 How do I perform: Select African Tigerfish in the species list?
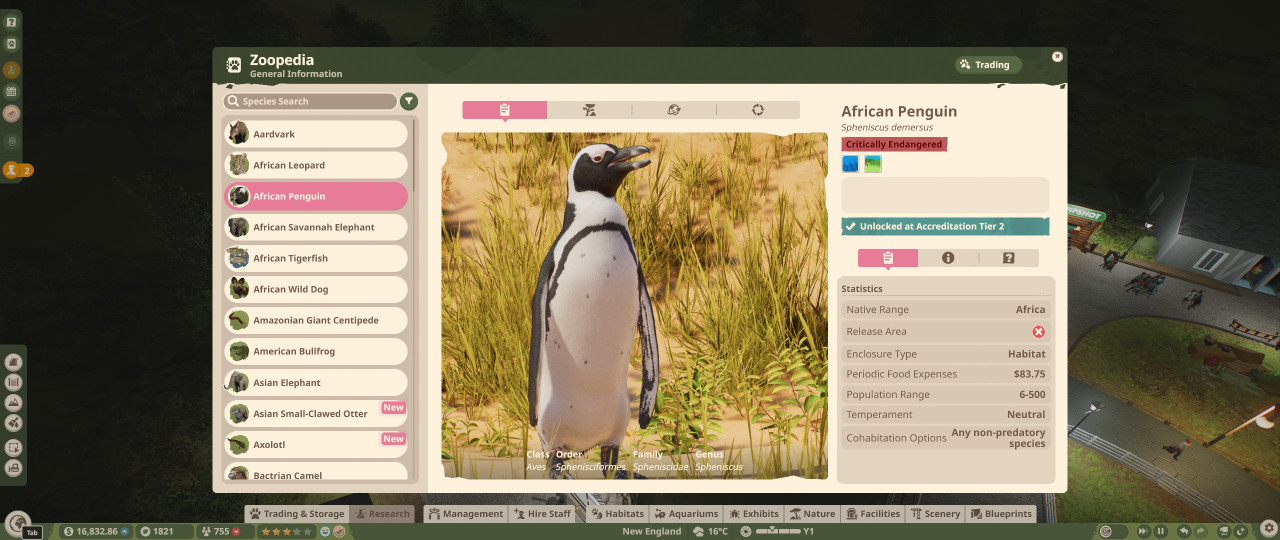click(316, 258)
